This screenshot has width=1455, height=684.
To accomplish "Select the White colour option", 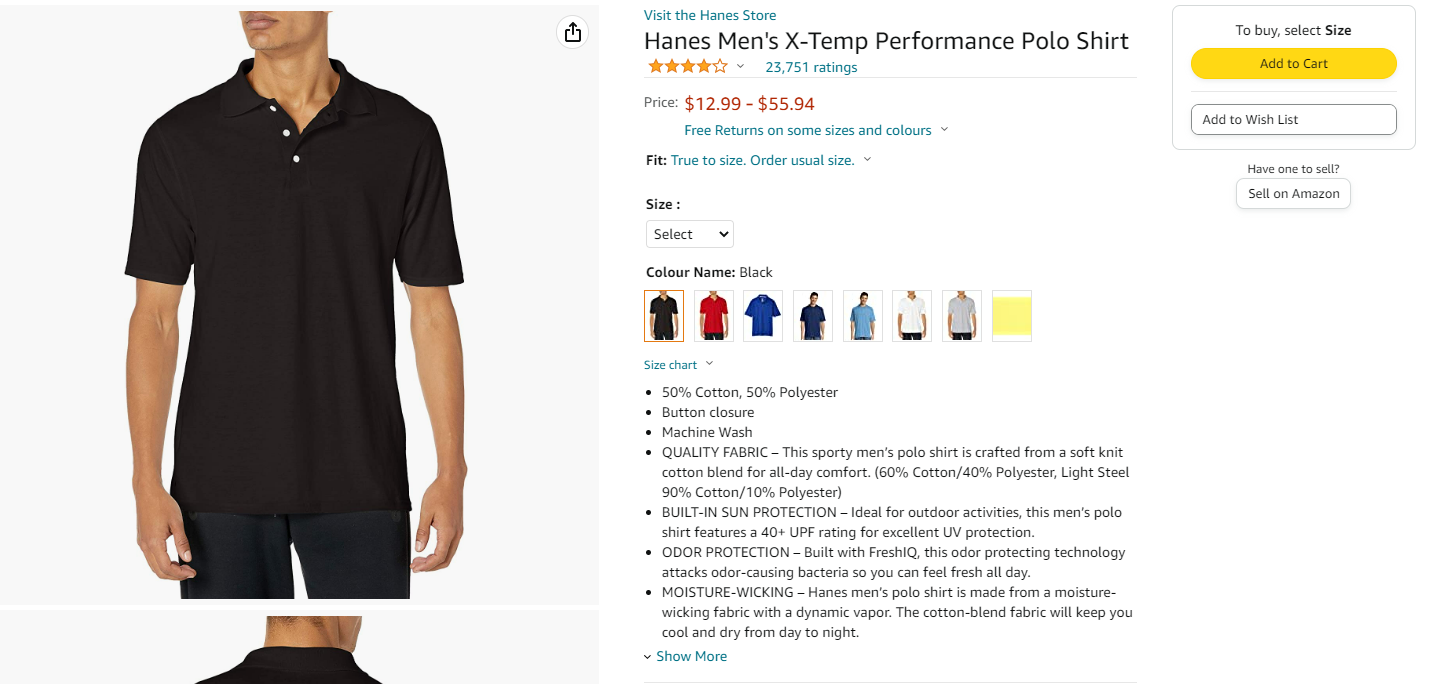I will pyautogui.click(x=911, y=316).
